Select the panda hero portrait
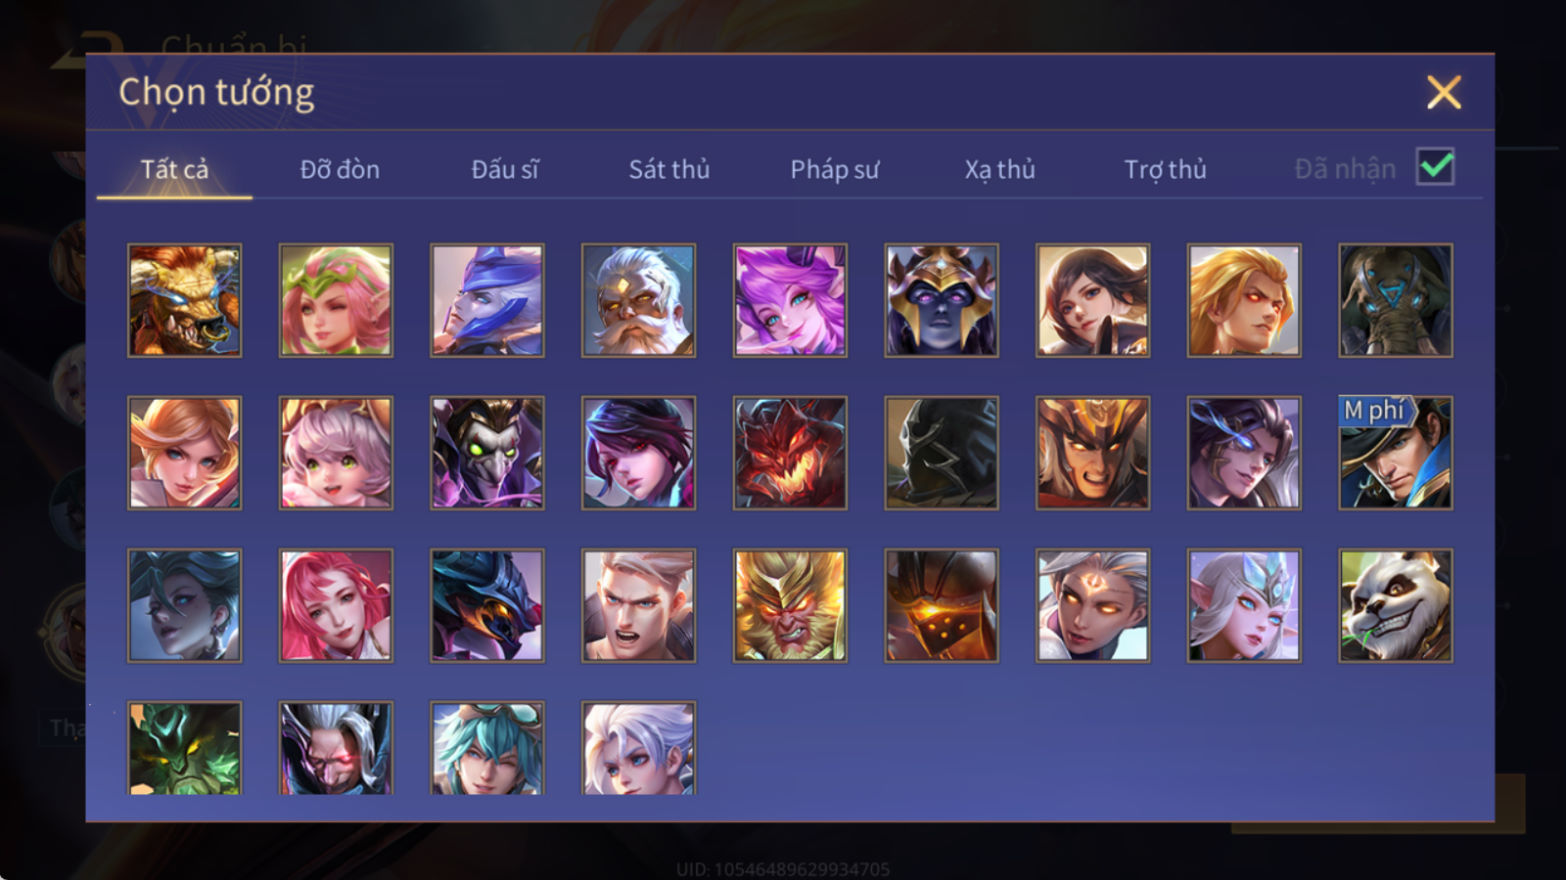 pyautogui.click(x=1395, y=605)
